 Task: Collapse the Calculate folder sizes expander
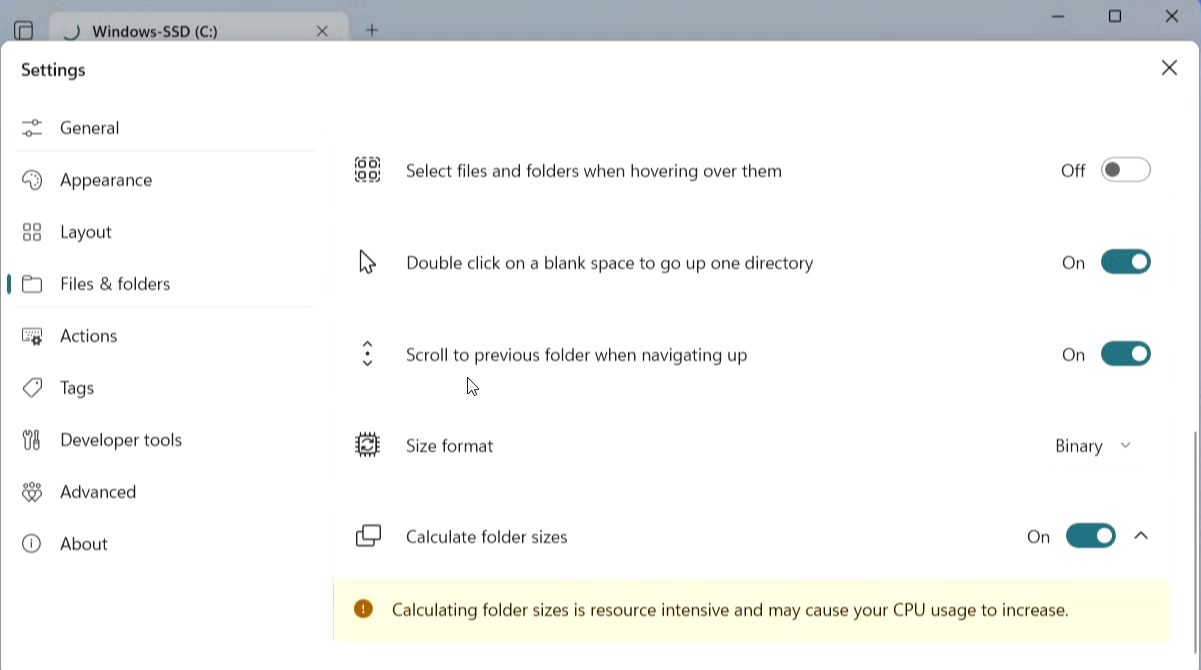[x=1141, y=536]
